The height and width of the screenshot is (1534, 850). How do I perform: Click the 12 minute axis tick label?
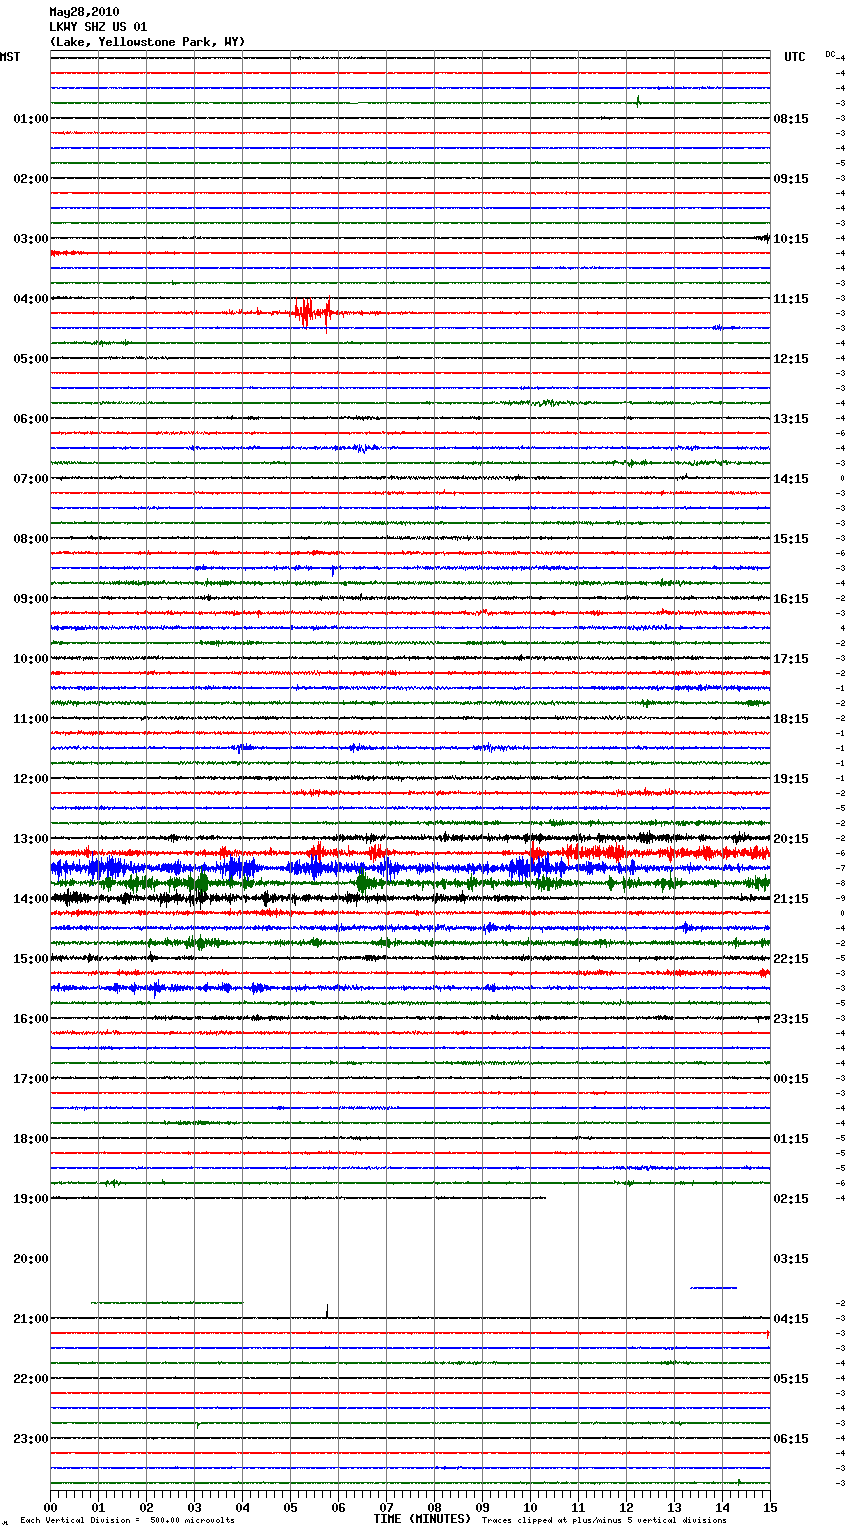[x=627, y=1508]
